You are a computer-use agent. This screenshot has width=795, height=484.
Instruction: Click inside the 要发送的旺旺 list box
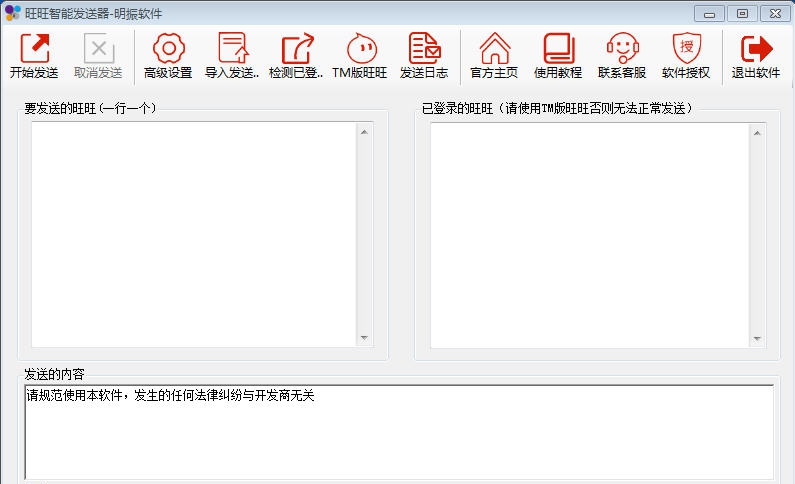194,235
